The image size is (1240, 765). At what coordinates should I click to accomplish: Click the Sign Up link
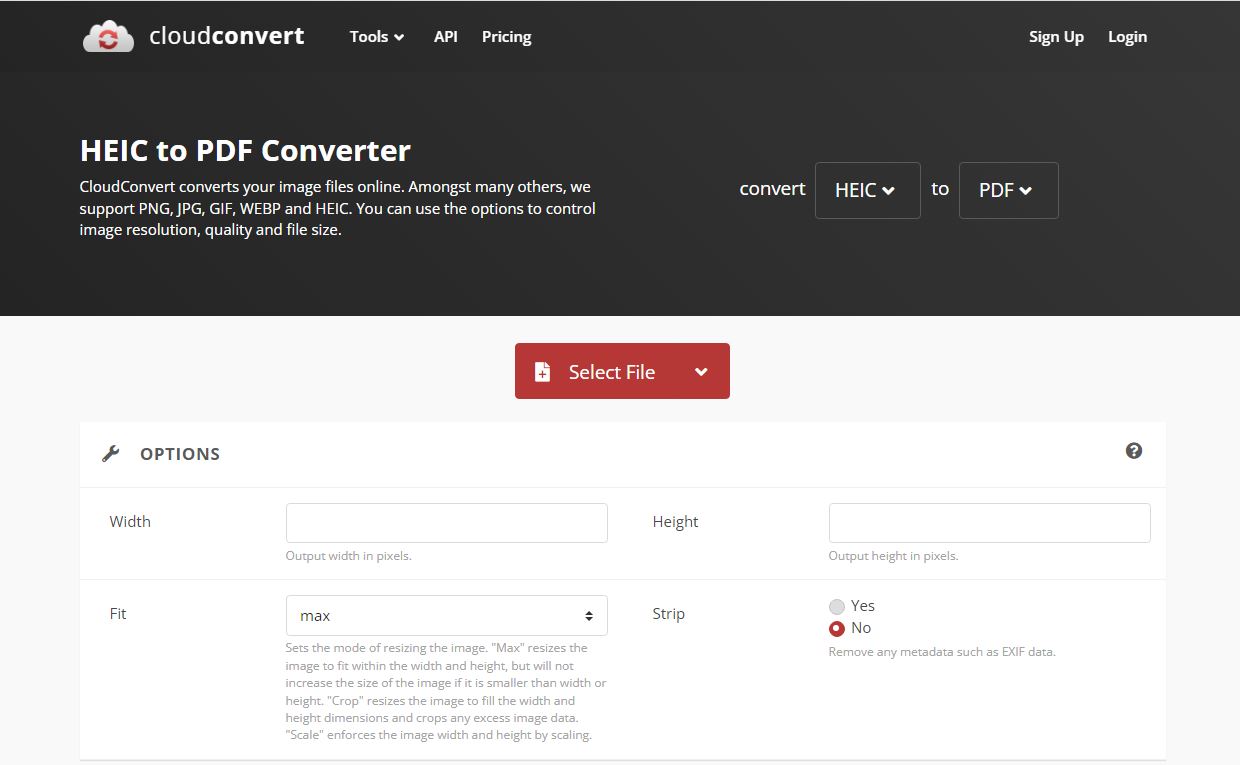[1056, 37]
